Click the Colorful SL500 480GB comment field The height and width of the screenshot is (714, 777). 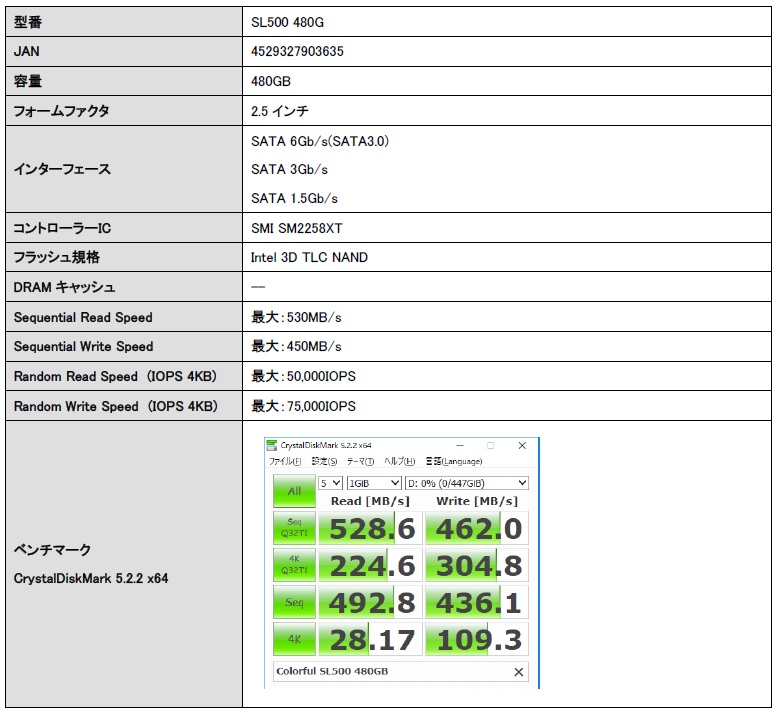tap(391, 671)
